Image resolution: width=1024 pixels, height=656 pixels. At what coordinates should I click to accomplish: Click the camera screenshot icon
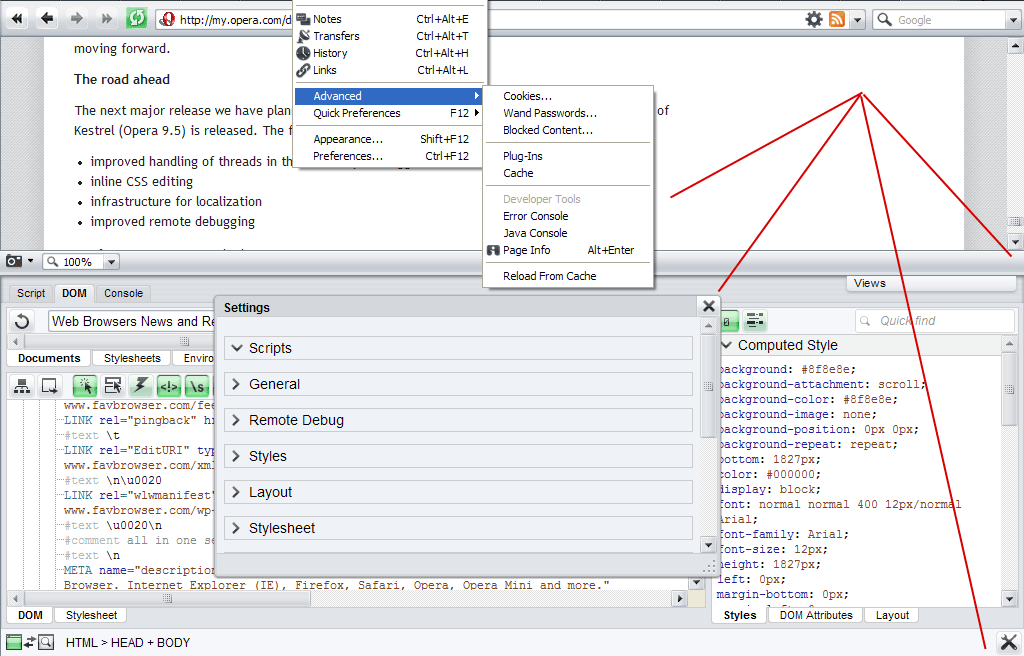(x=14, y=261)
